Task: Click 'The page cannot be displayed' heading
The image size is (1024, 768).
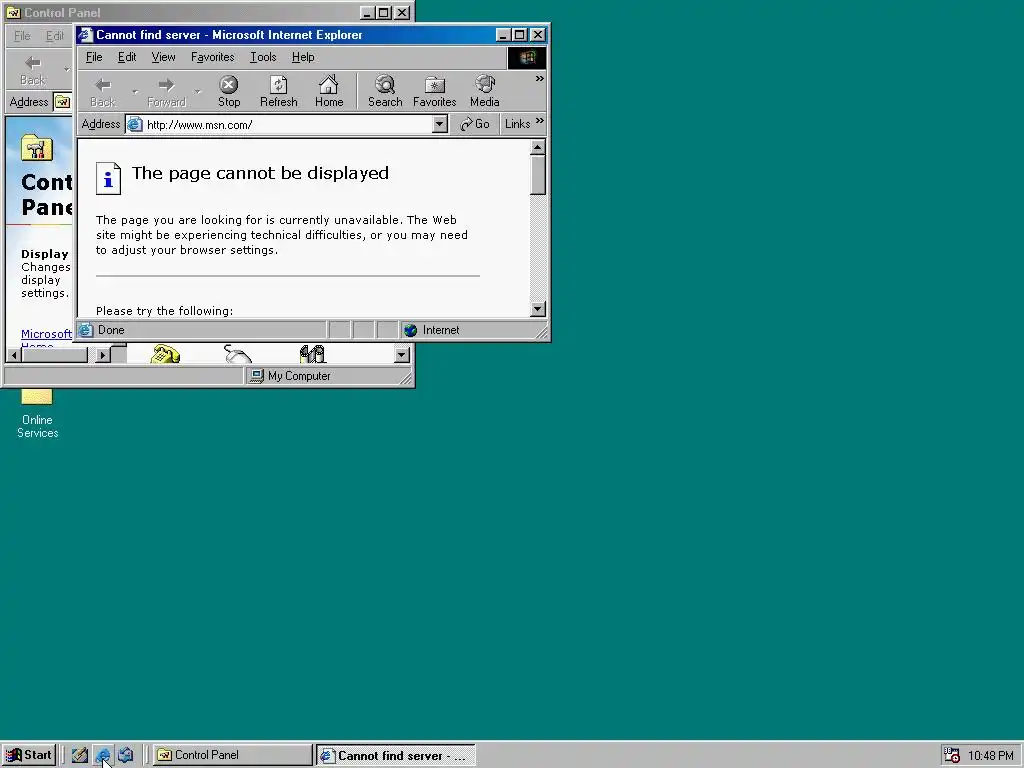Action: tap(260, 173)
